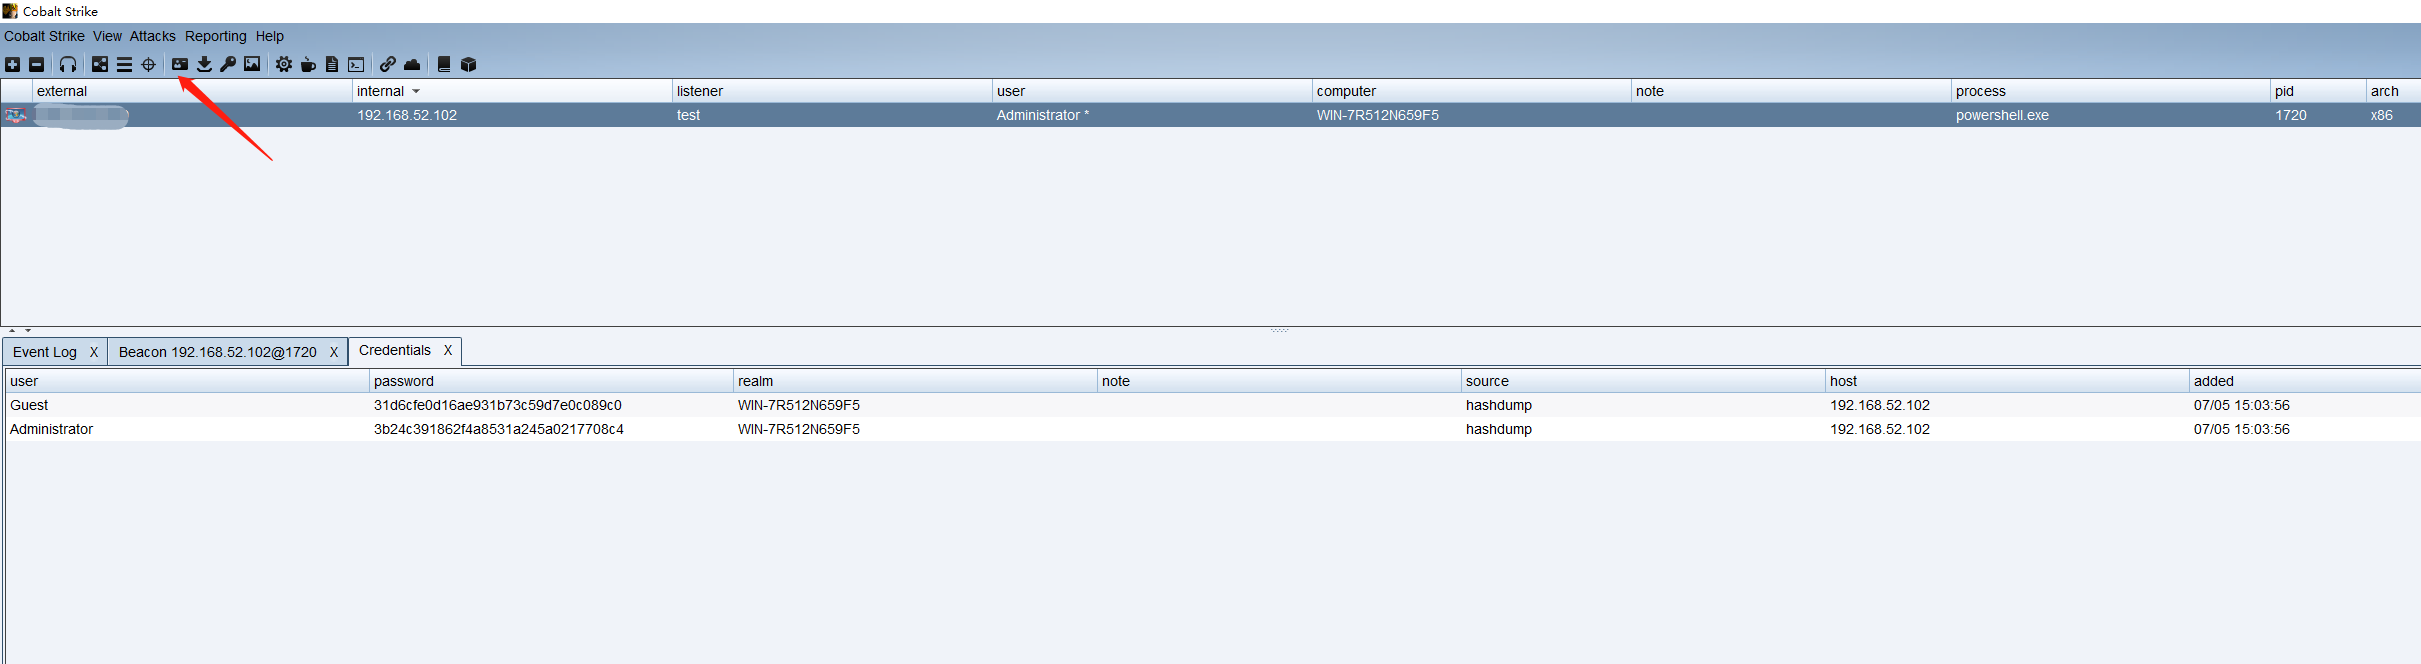Switch to target table crosshair icon

(x=148, y=64)
